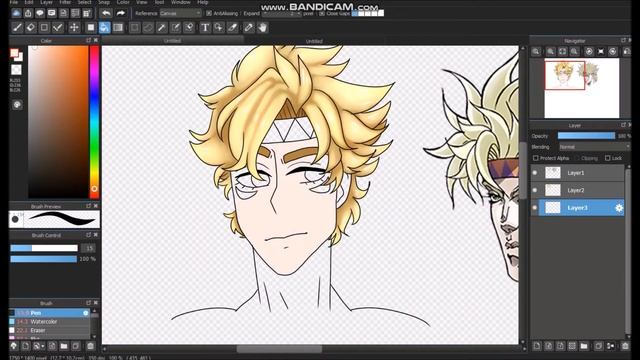This screenshot has height=360, width=640.
Task: Open the Window menu
Action: 181,2
